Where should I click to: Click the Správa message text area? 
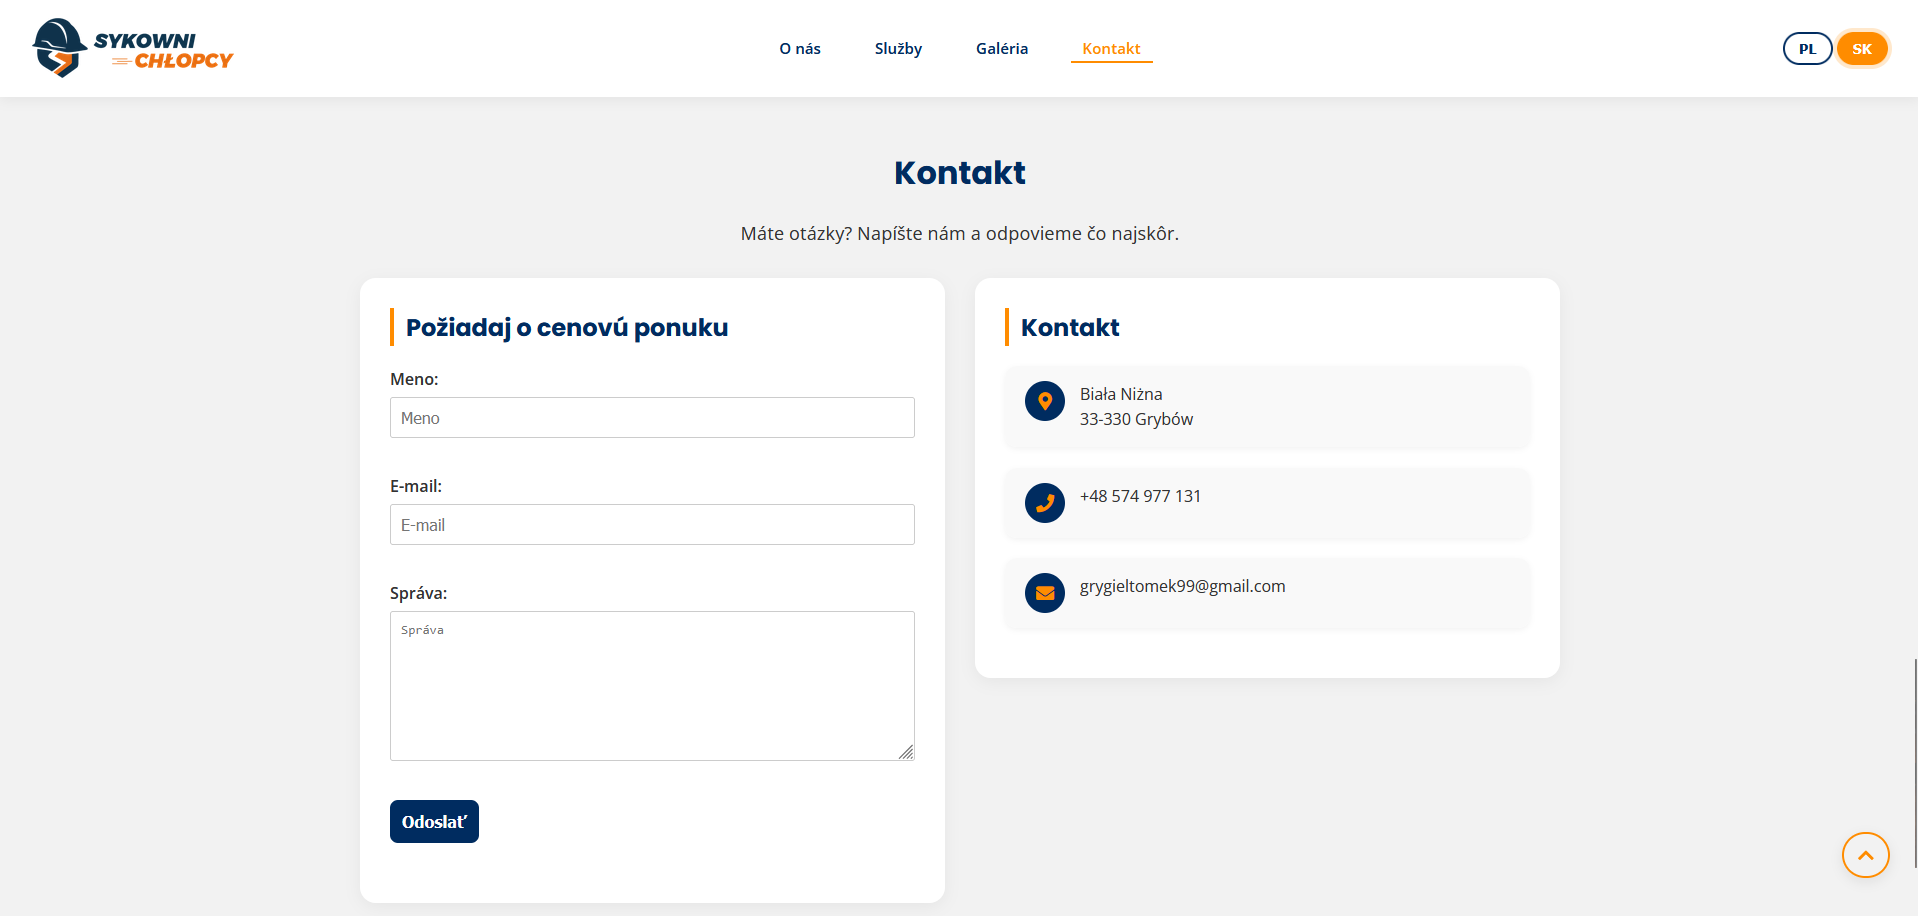pyautogui.click(x=651, y=686)
